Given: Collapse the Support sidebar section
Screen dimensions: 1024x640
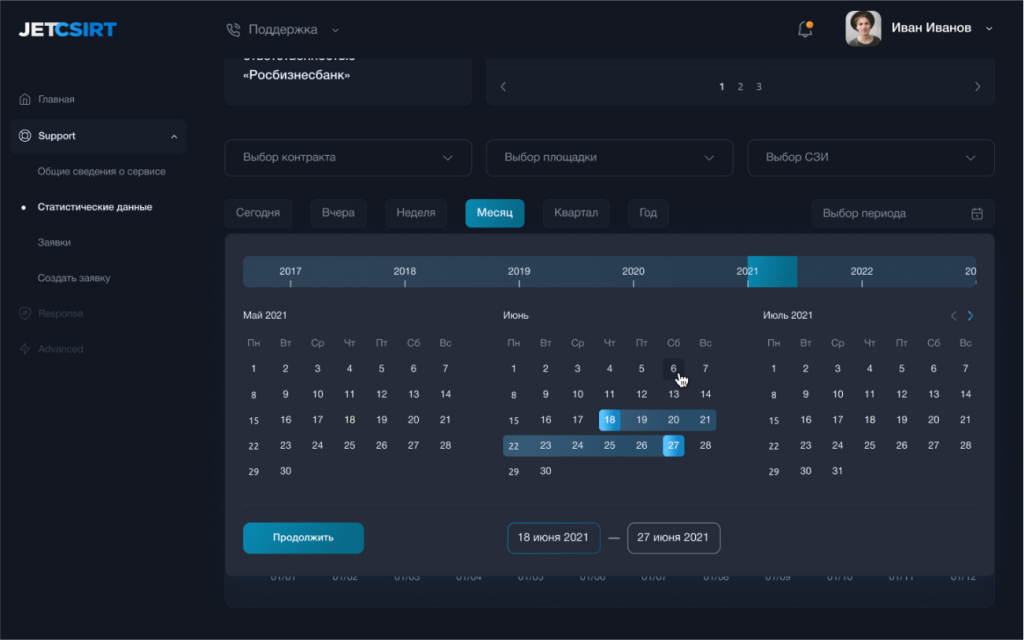Looking at the screenshot, I should [174, 136].
